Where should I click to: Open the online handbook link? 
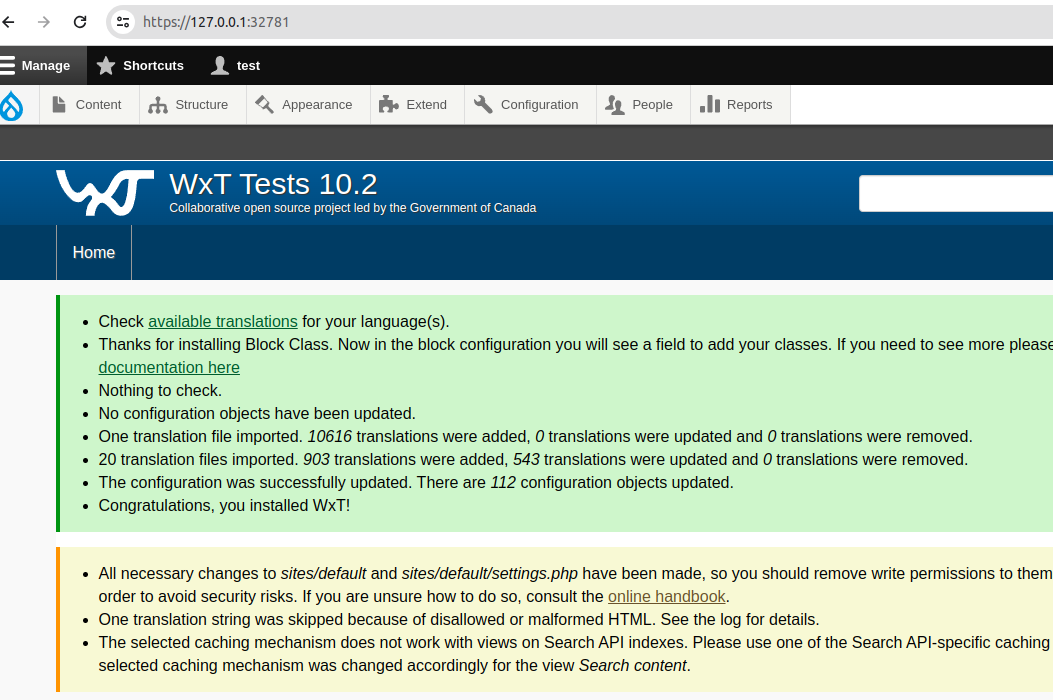click(666, 597)
